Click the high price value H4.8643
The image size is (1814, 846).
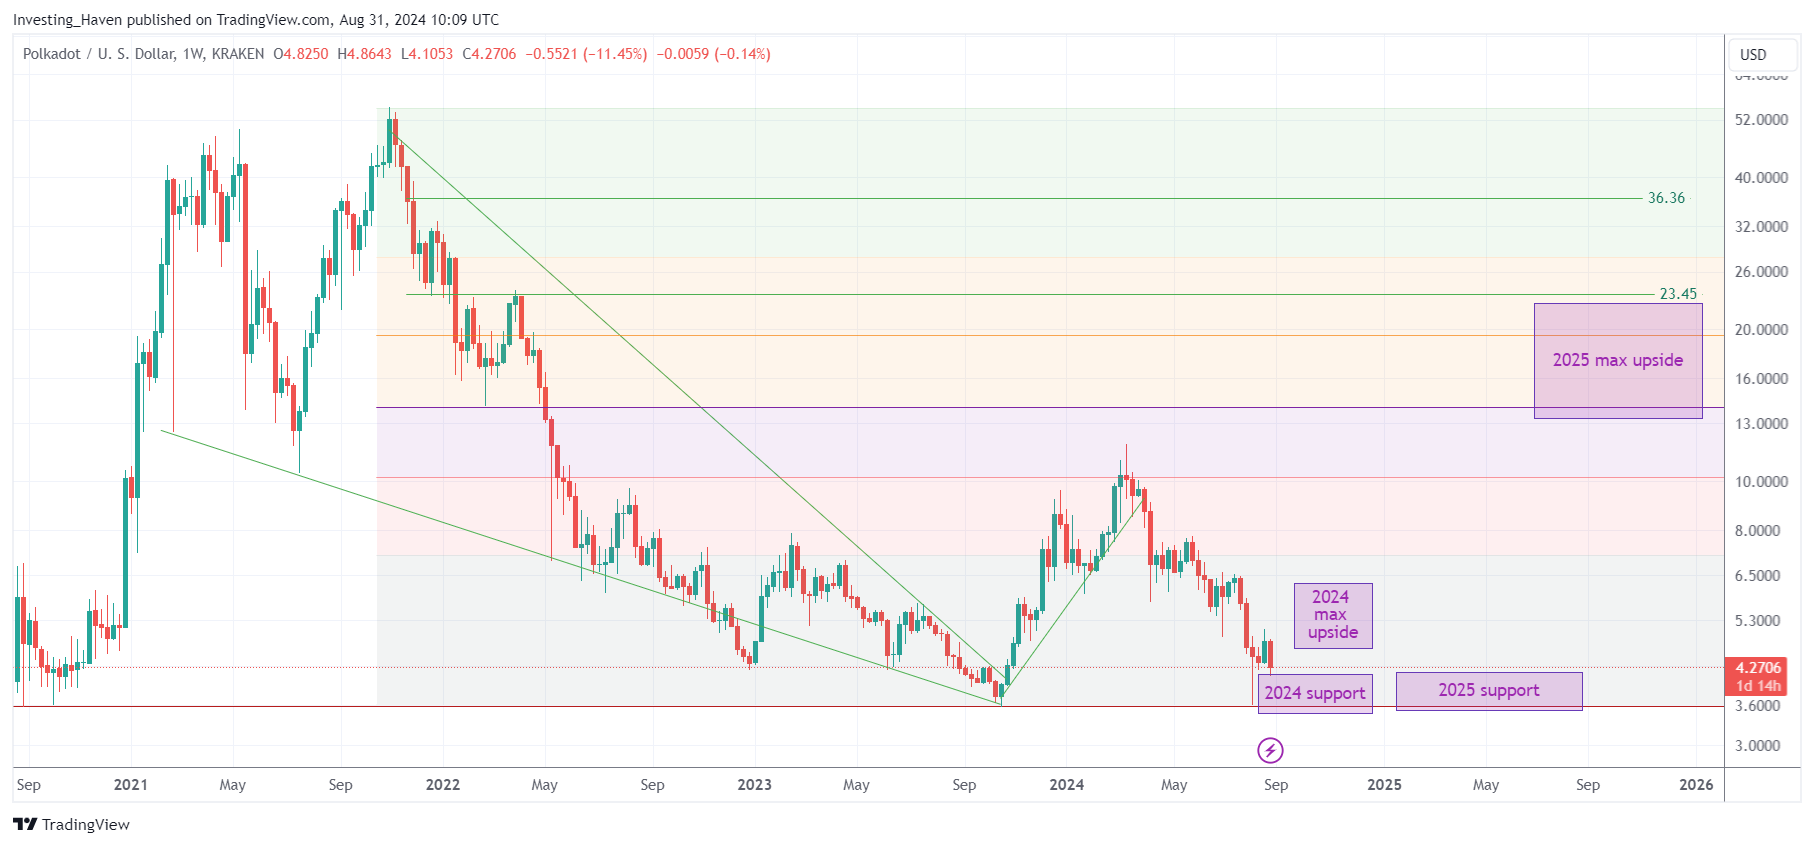click(364, 54)
